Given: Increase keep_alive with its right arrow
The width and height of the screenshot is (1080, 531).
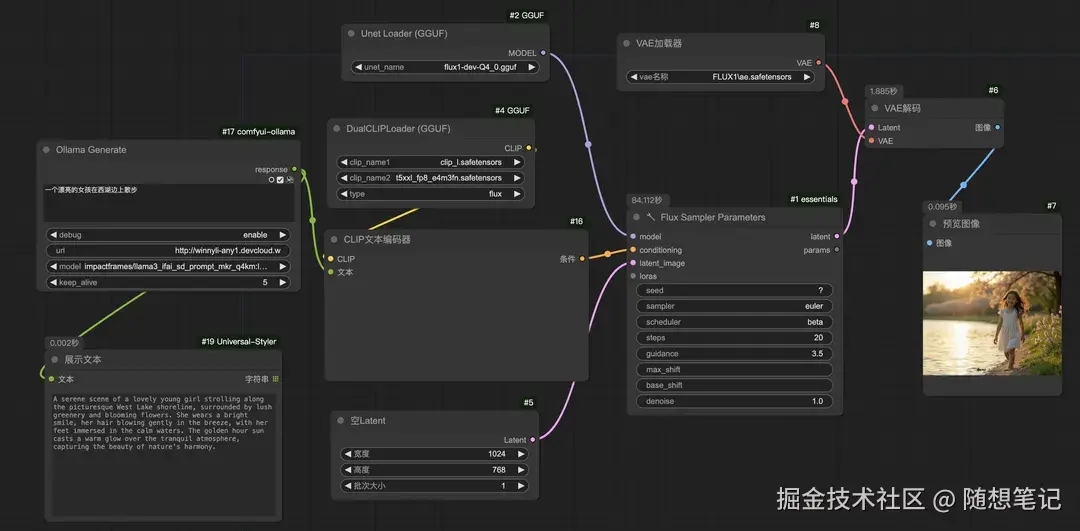Looking at the screenshot, I should (282, 282).
